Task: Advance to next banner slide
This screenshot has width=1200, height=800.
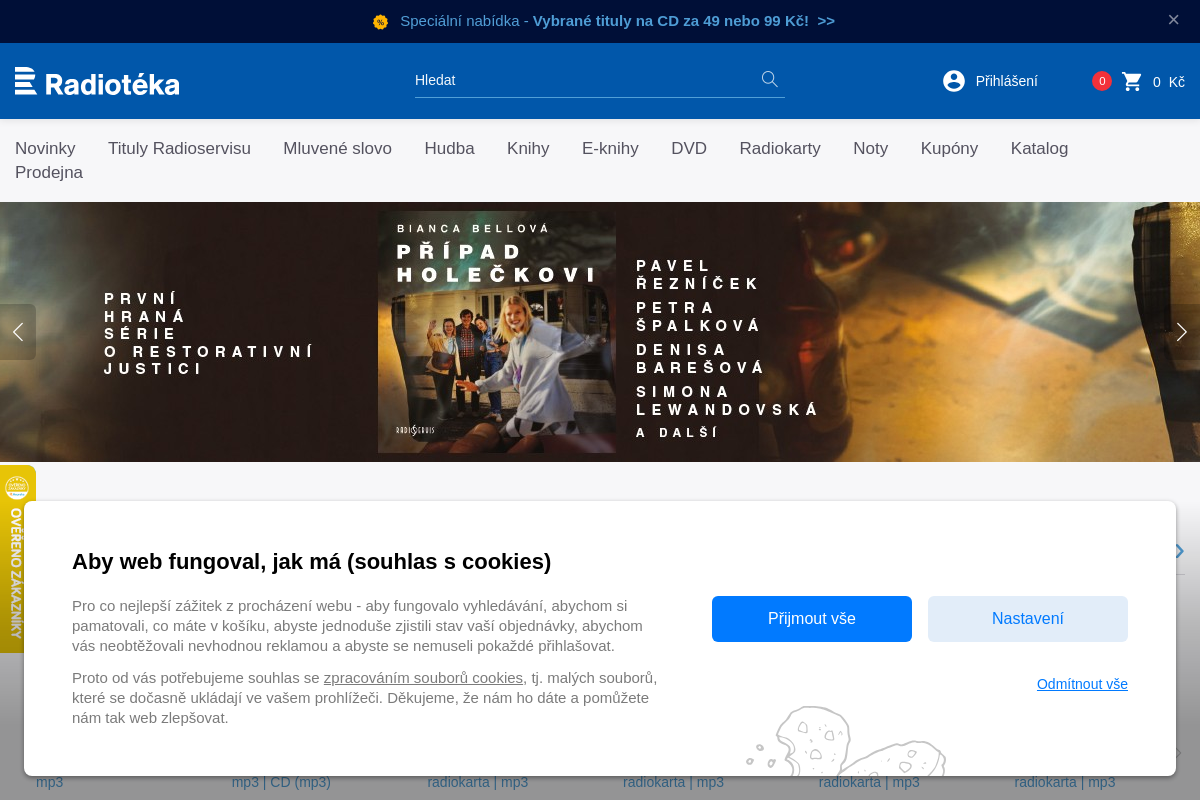Action: pyautogui.click(x=1182, y=332)
